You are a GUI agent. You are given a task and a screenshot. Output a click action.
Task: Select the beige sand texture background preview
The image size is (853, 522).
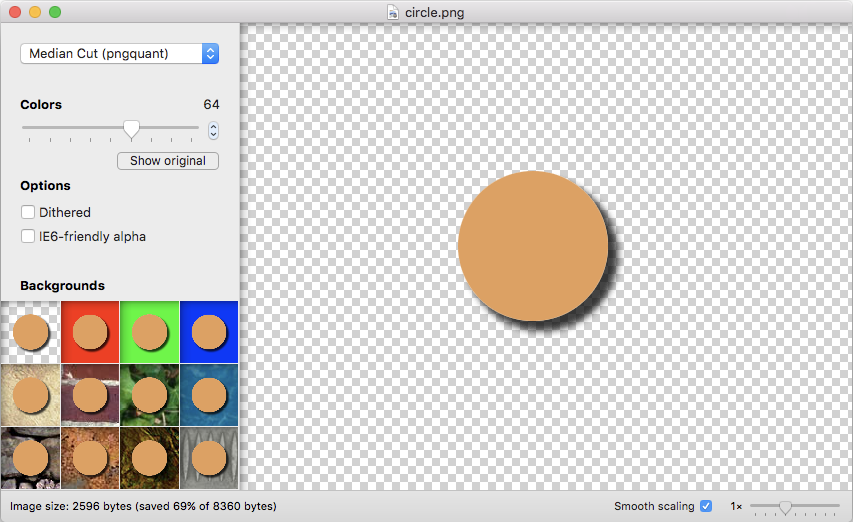[x=30, y=394]
